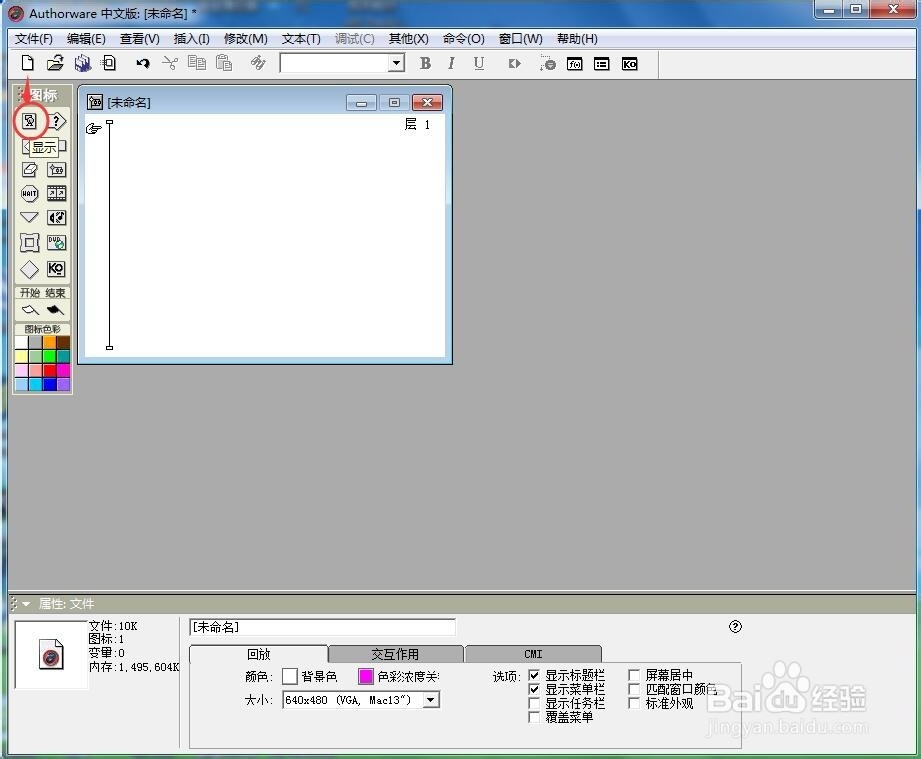Toggle 显示标题栏 checkbox
The height and width of the screenshot is (759, 921).
click(x=534, y=676)
